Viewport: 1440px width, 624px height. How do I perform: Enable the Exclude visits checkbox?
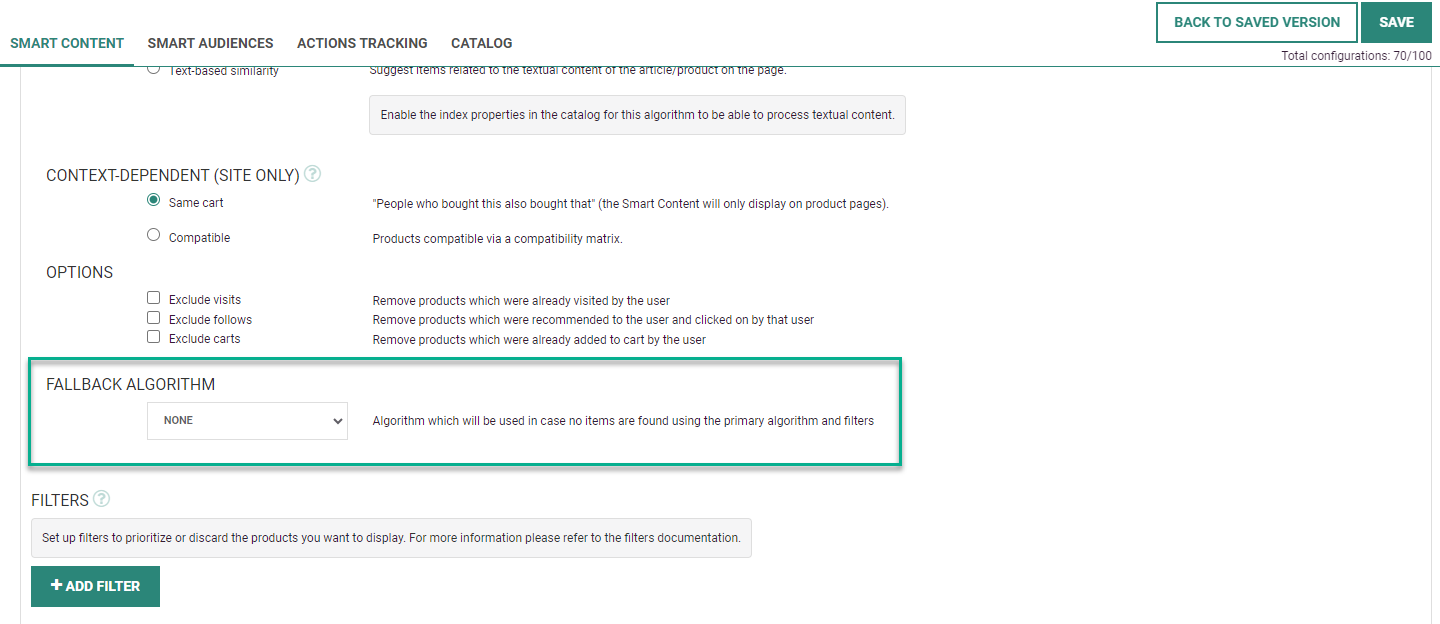click(x=153, y=298)
